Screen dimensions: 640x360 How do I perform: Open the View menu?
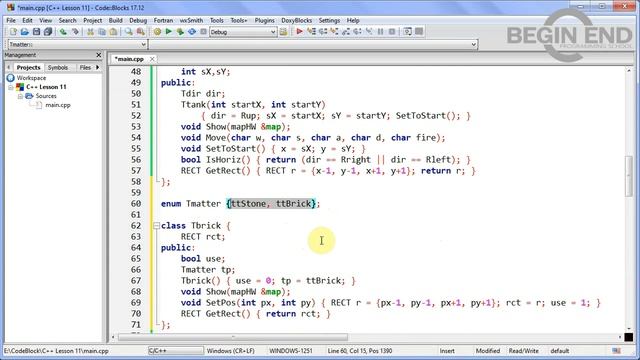(46, 20)
